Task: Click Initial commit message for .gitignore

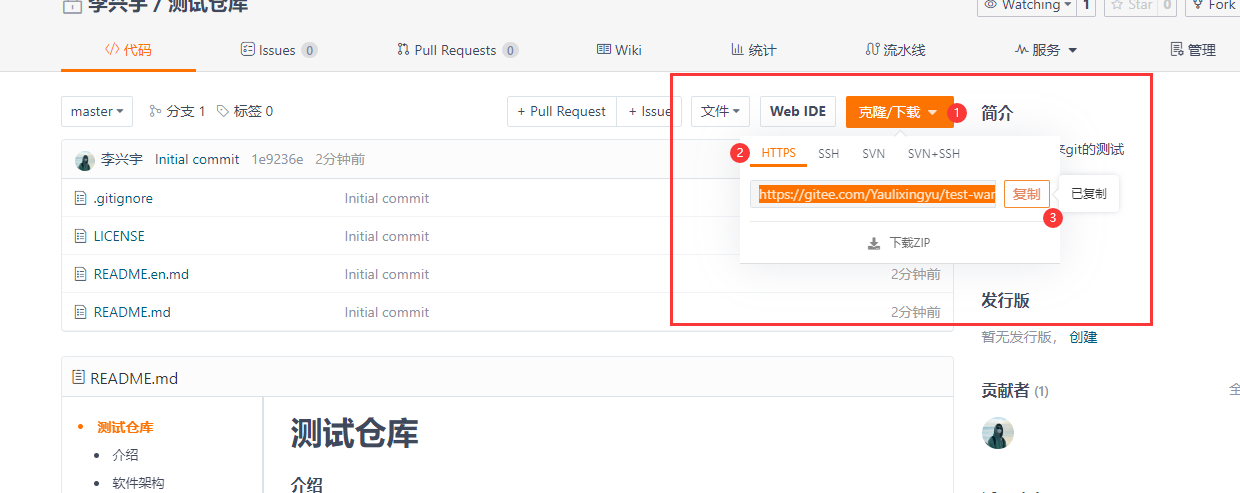Action: (387, 198)
